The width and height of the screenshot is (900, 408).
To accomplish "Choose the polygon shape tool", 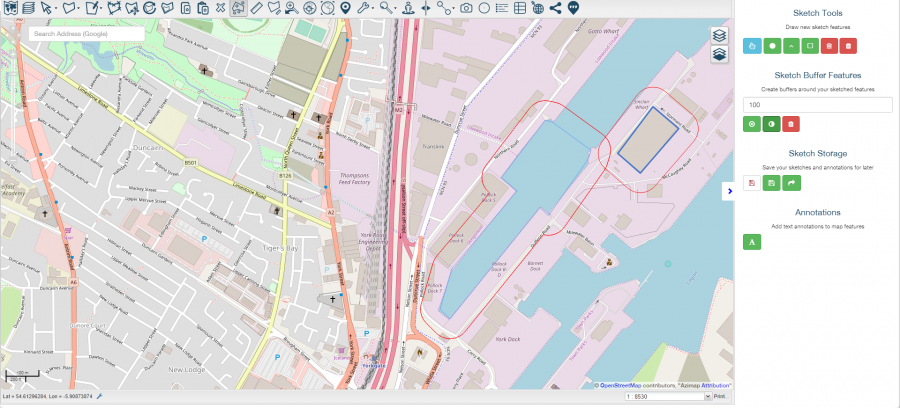I will (69, 8).
